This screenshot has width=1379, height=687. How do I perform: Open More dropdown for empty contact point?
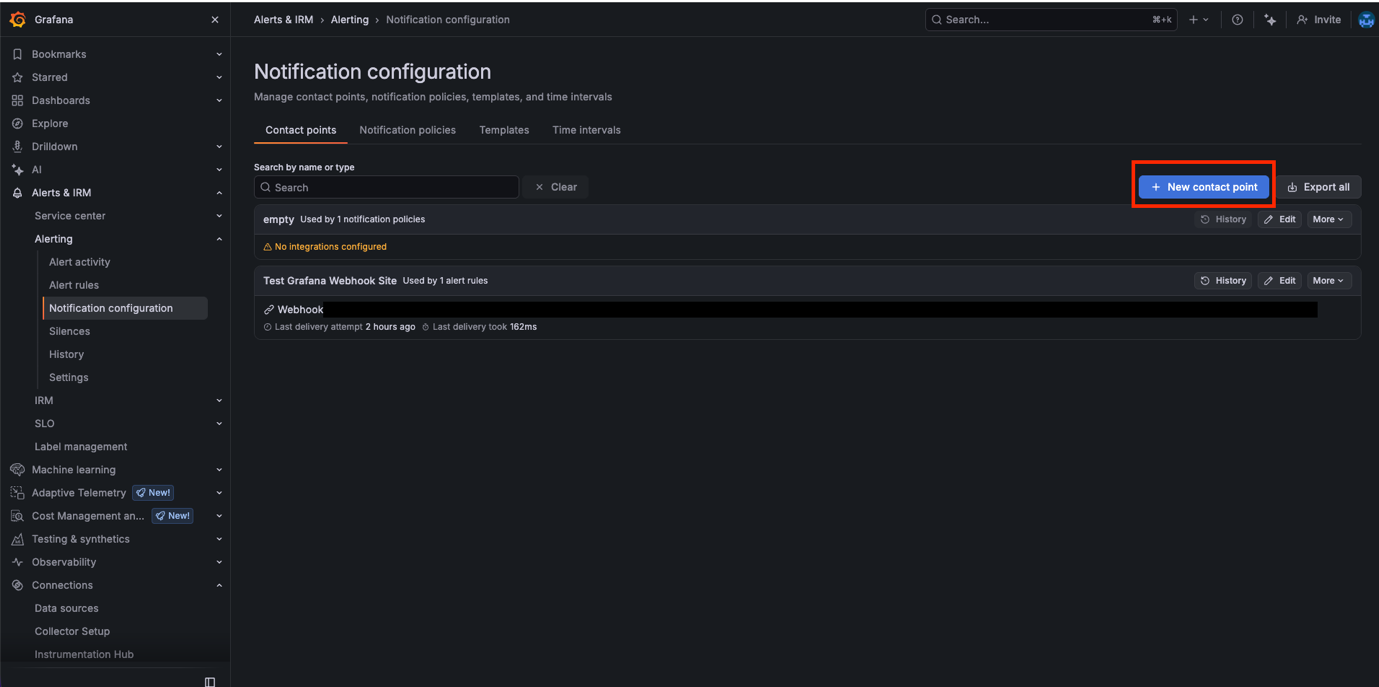click(x=1328, y=219)
